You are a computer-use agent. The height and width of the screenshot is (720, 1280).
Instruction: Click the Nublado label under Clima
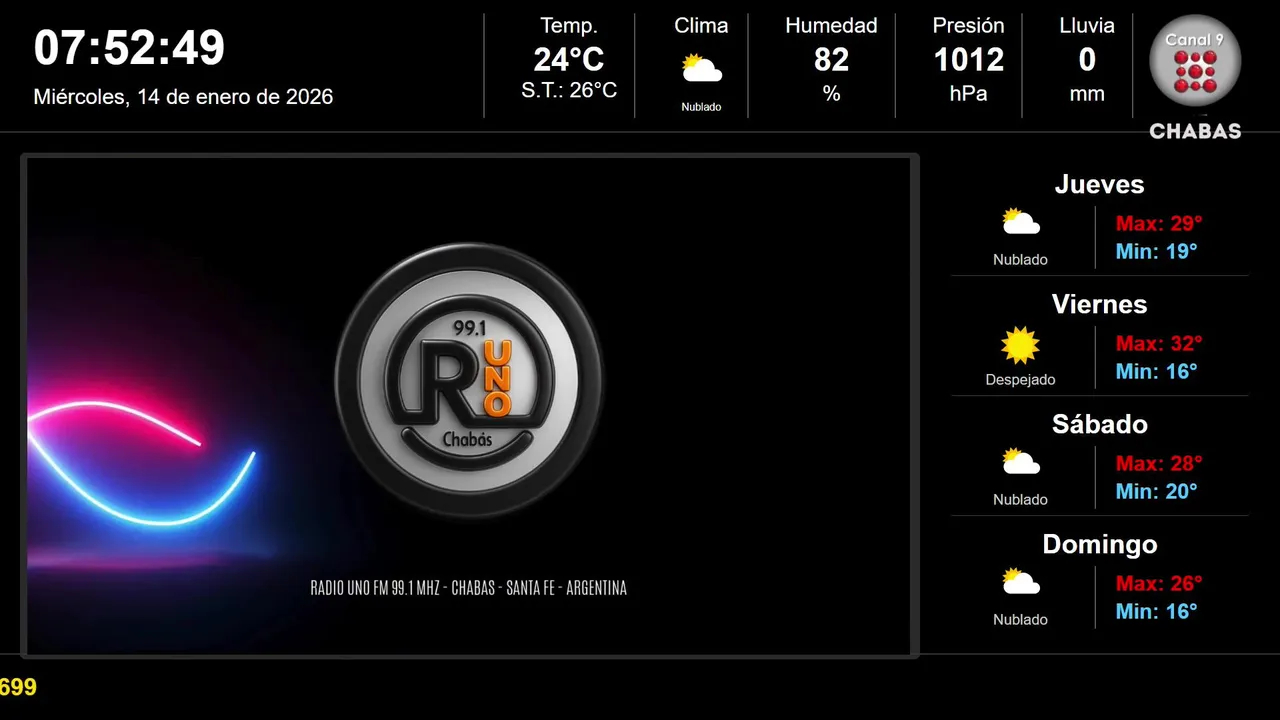pos(701,107)
